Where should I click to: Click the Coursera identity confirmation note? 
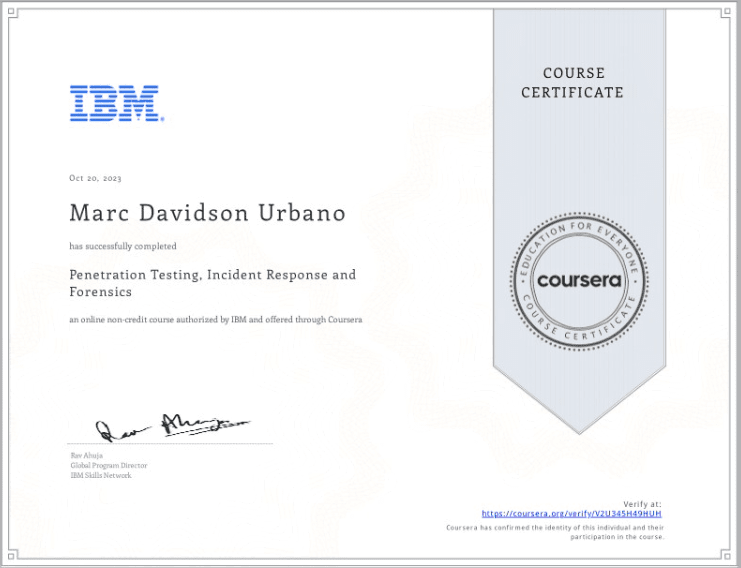coord(555,532)
